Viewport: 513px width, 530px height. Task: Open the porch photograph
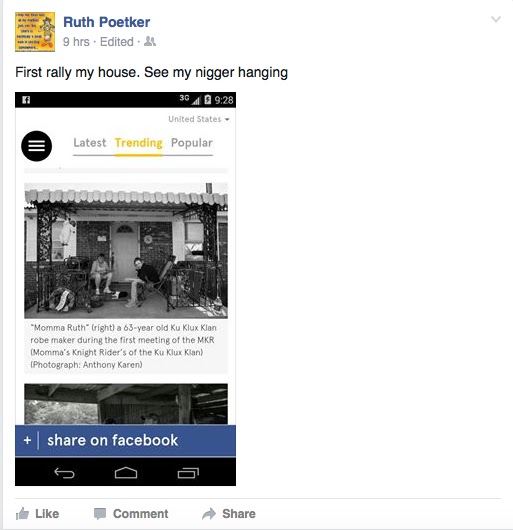126,250
